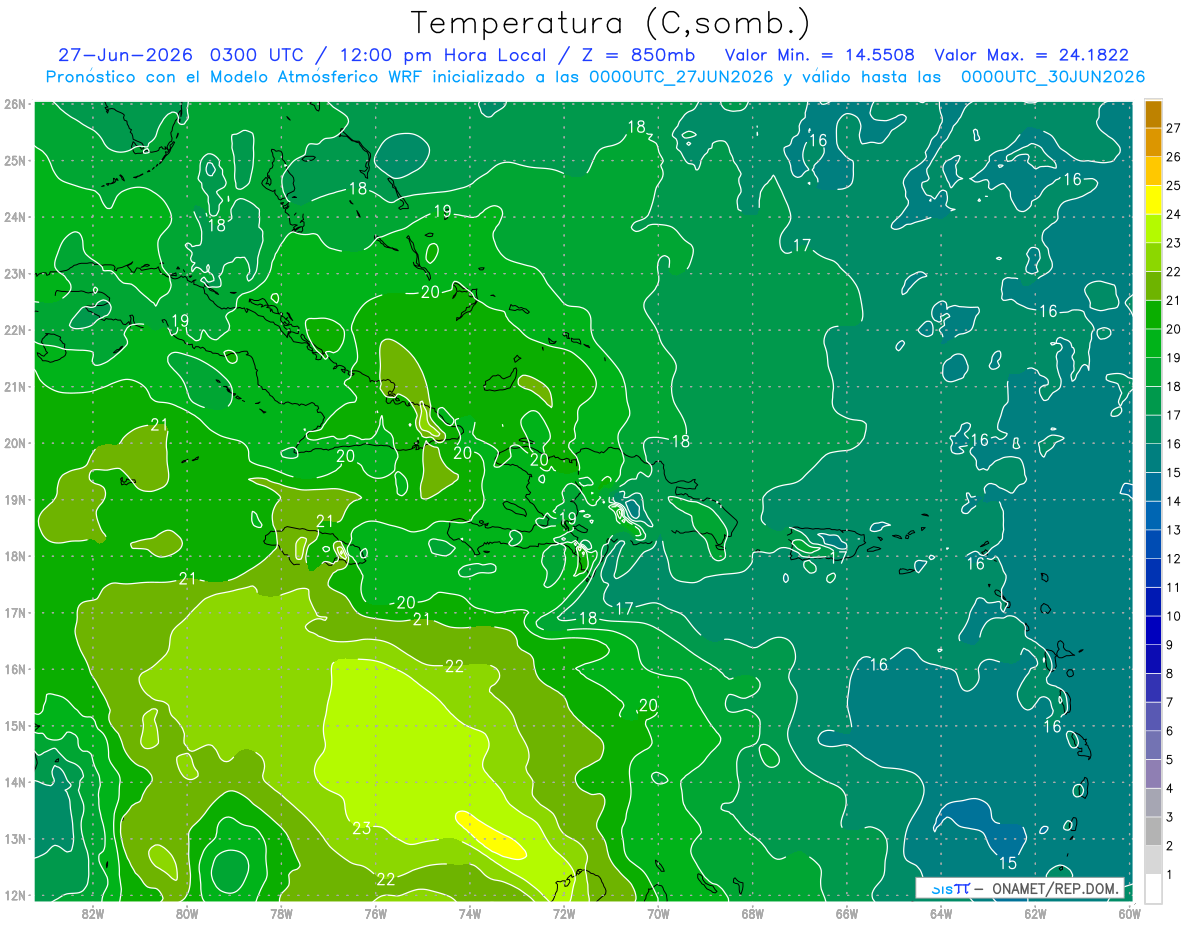Click colorbar label '2'
The width and height of the screenshot is (1200, 927).
point(1170,846)
